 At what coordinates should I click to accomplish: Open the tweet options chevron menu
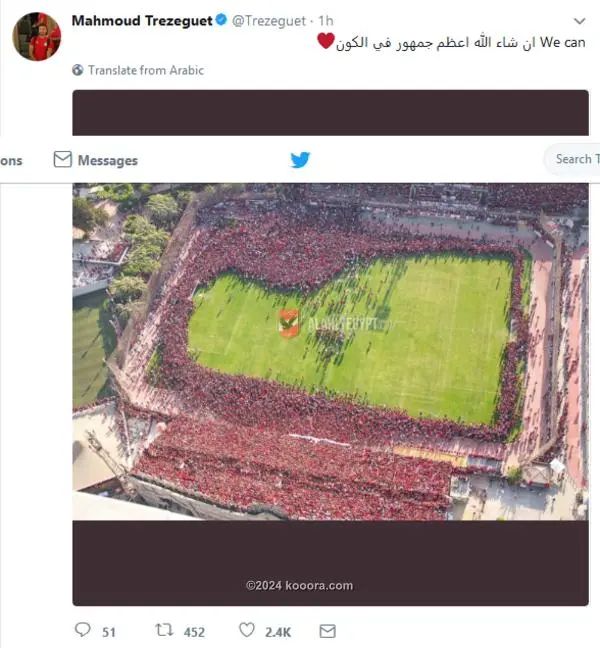point(580,21)
